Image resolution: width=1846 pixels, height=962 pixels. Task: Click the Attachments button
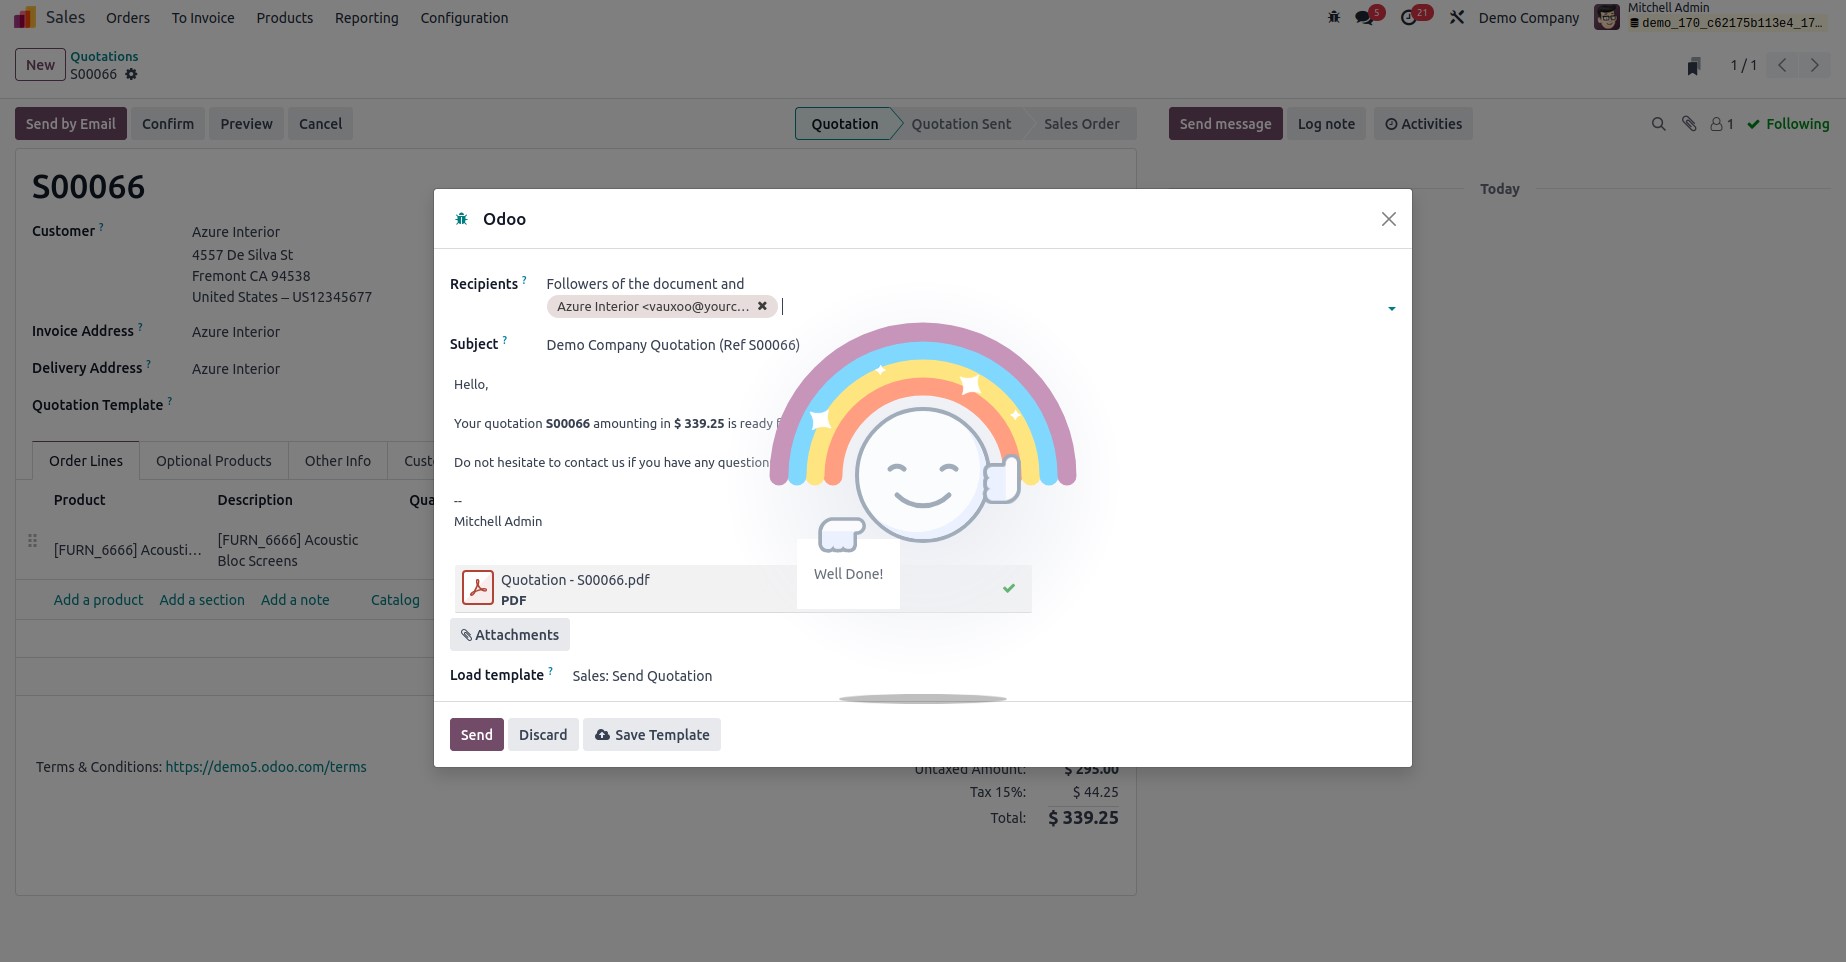pos(510,635)
